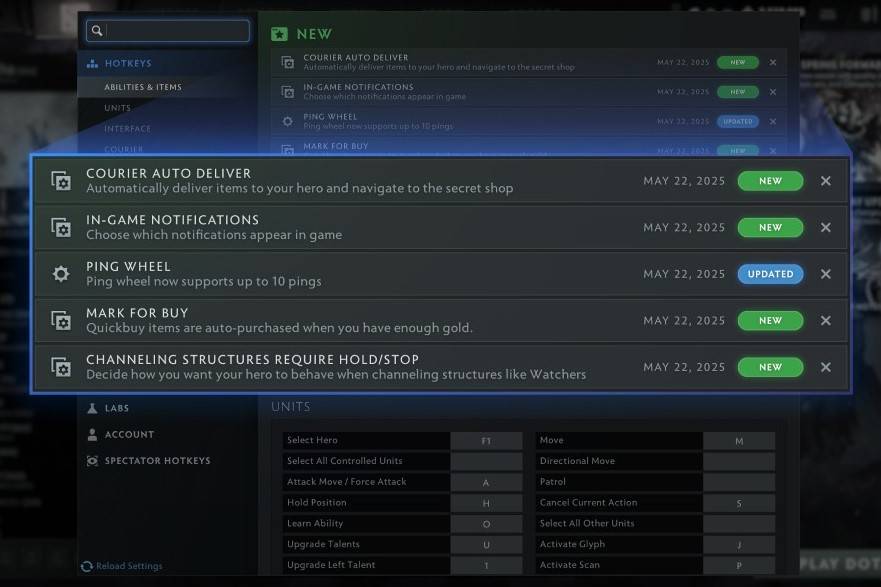Close small Ping Wheel entry in background list
881x587 pixels.
(773, 121)
